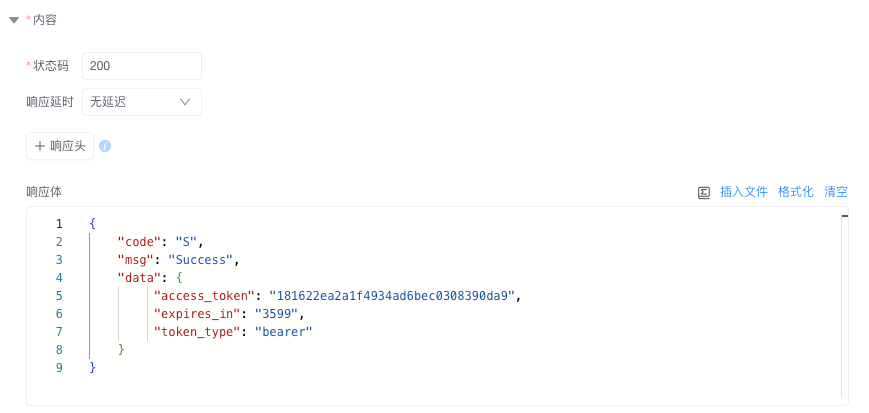Clear the response body with 清空

tap(836, 192)
